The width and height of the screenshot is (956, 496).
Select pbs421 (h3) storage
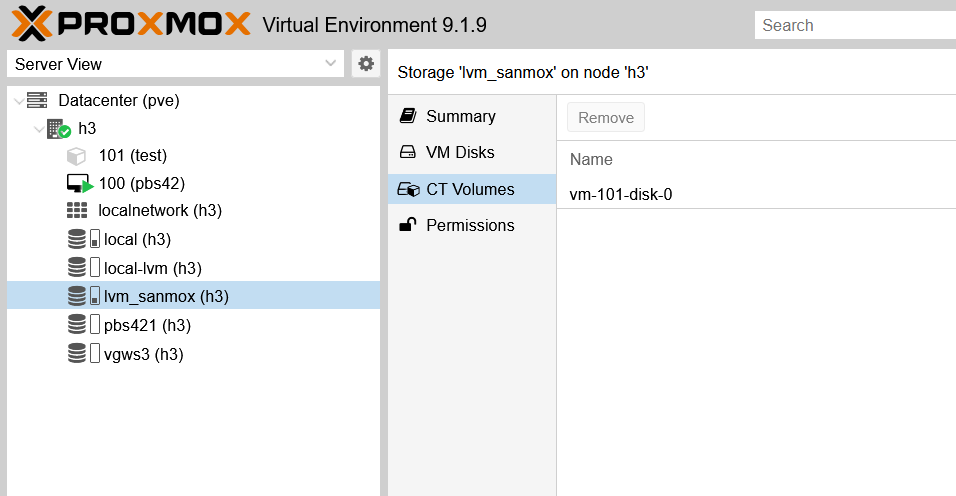147,325
